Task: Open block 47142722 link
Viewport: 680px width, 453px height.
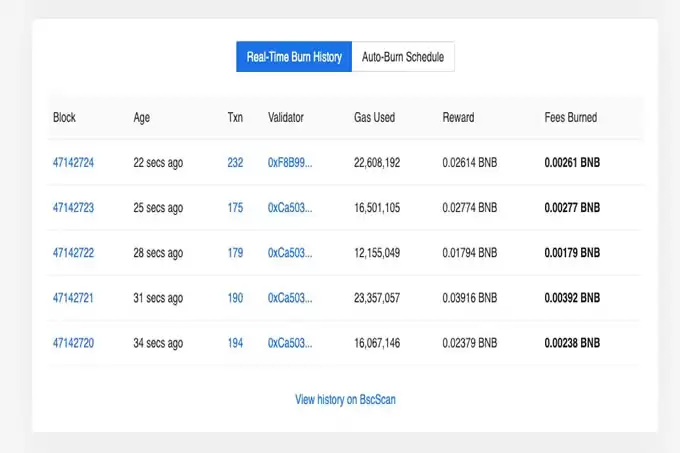Action: point(73,253)
